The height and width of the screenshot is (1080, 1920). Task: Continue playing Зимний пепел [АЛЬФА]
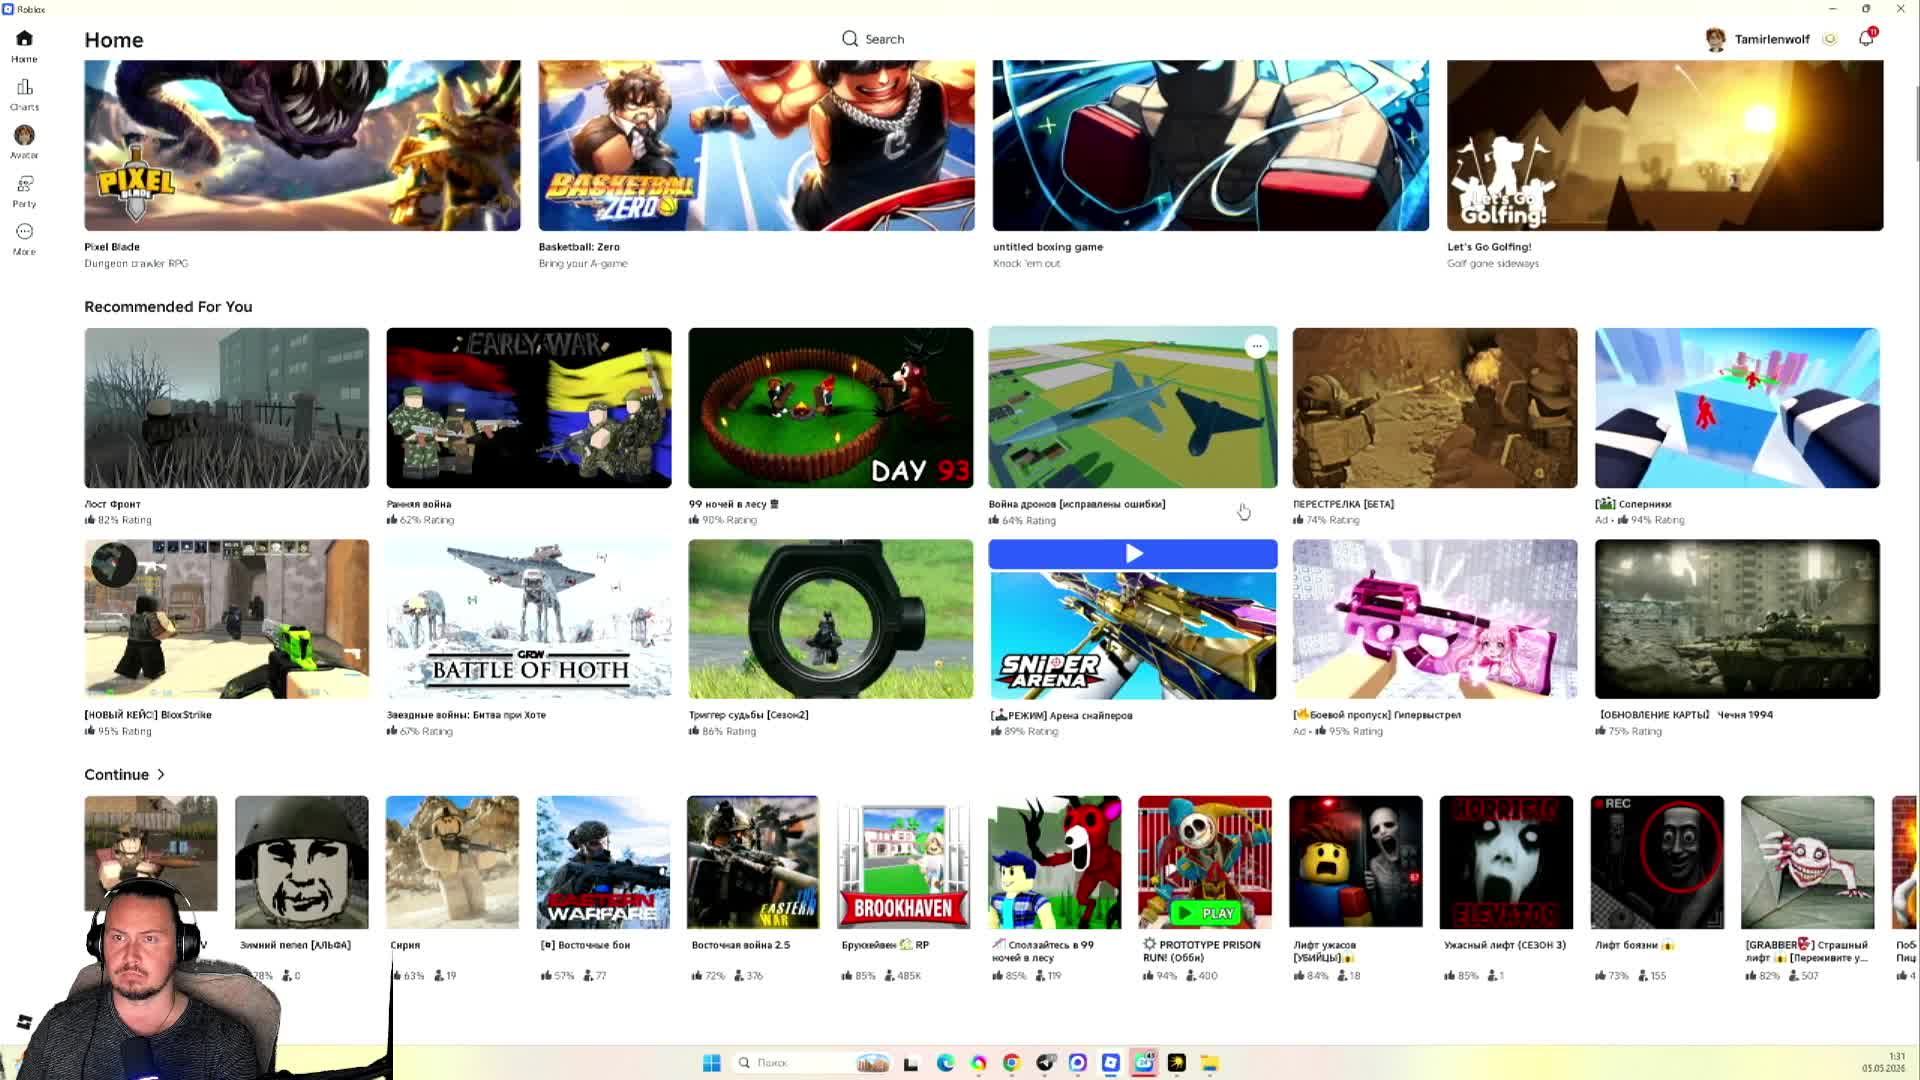click(x=301, y=862)
